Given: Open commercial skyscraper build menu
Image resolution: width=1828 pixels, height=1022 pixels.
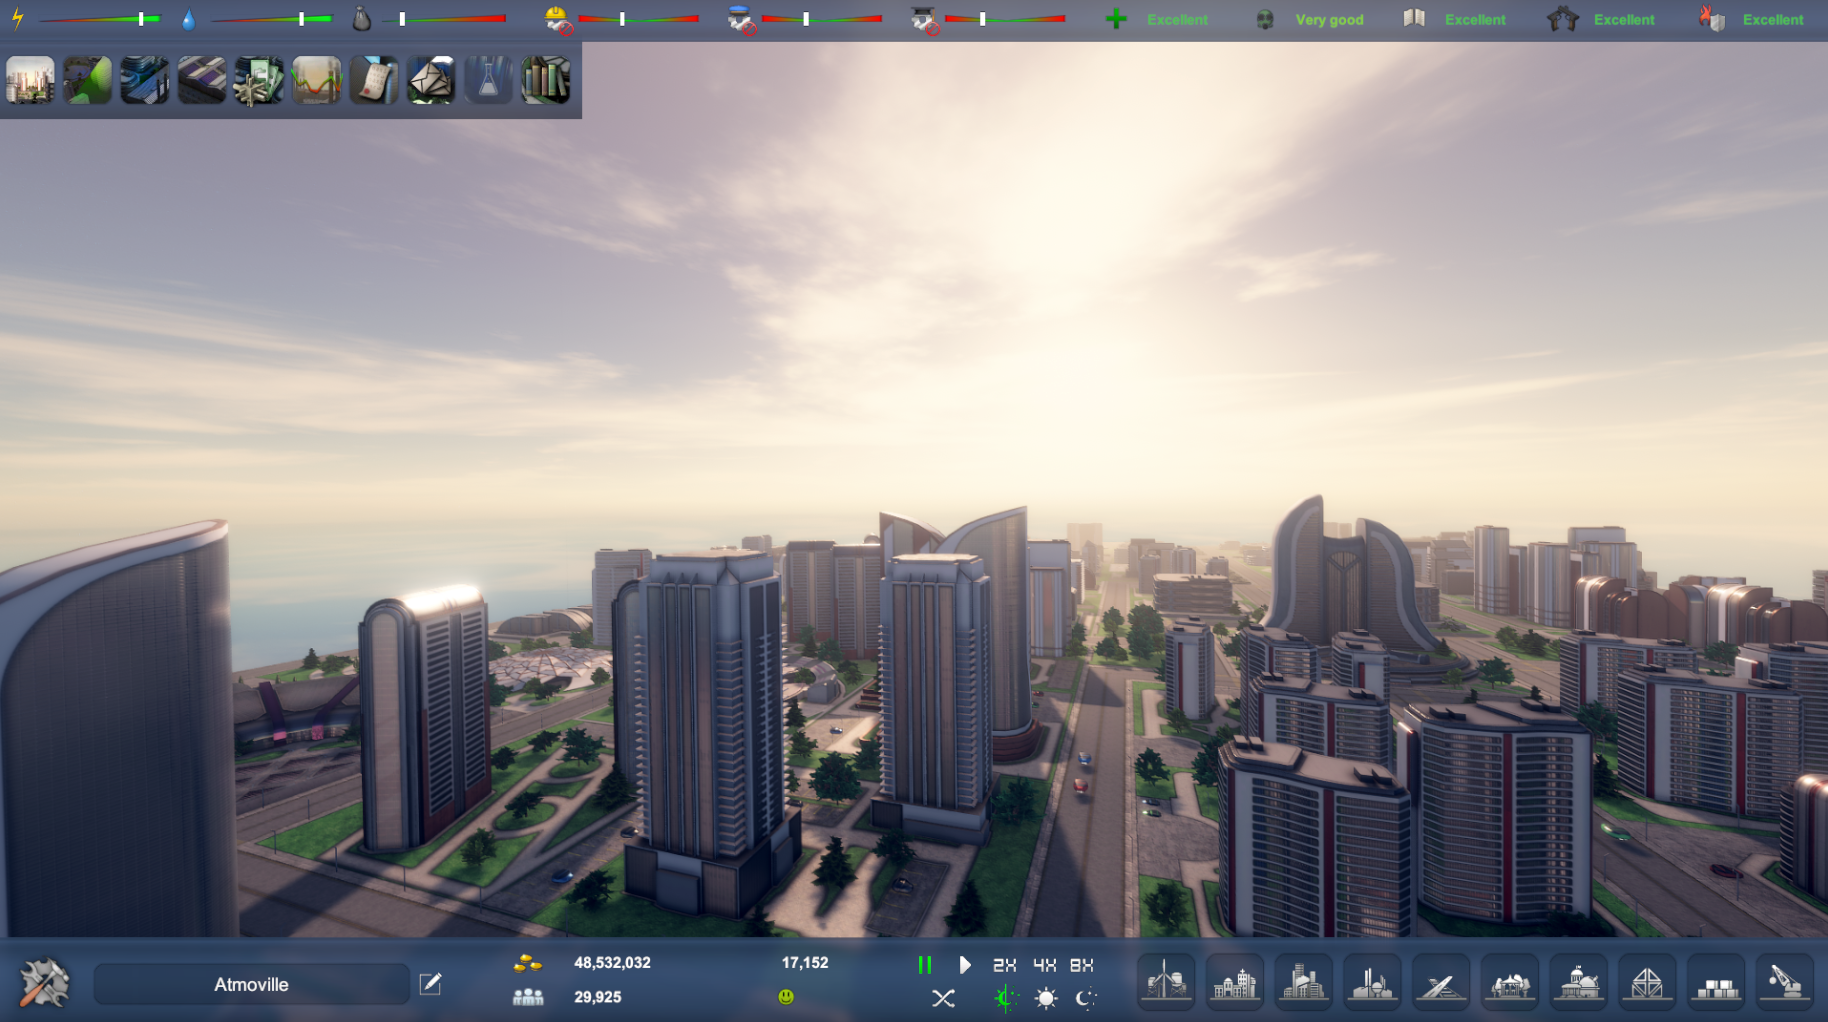Looking at the screenshot, I should (1304, 982).
